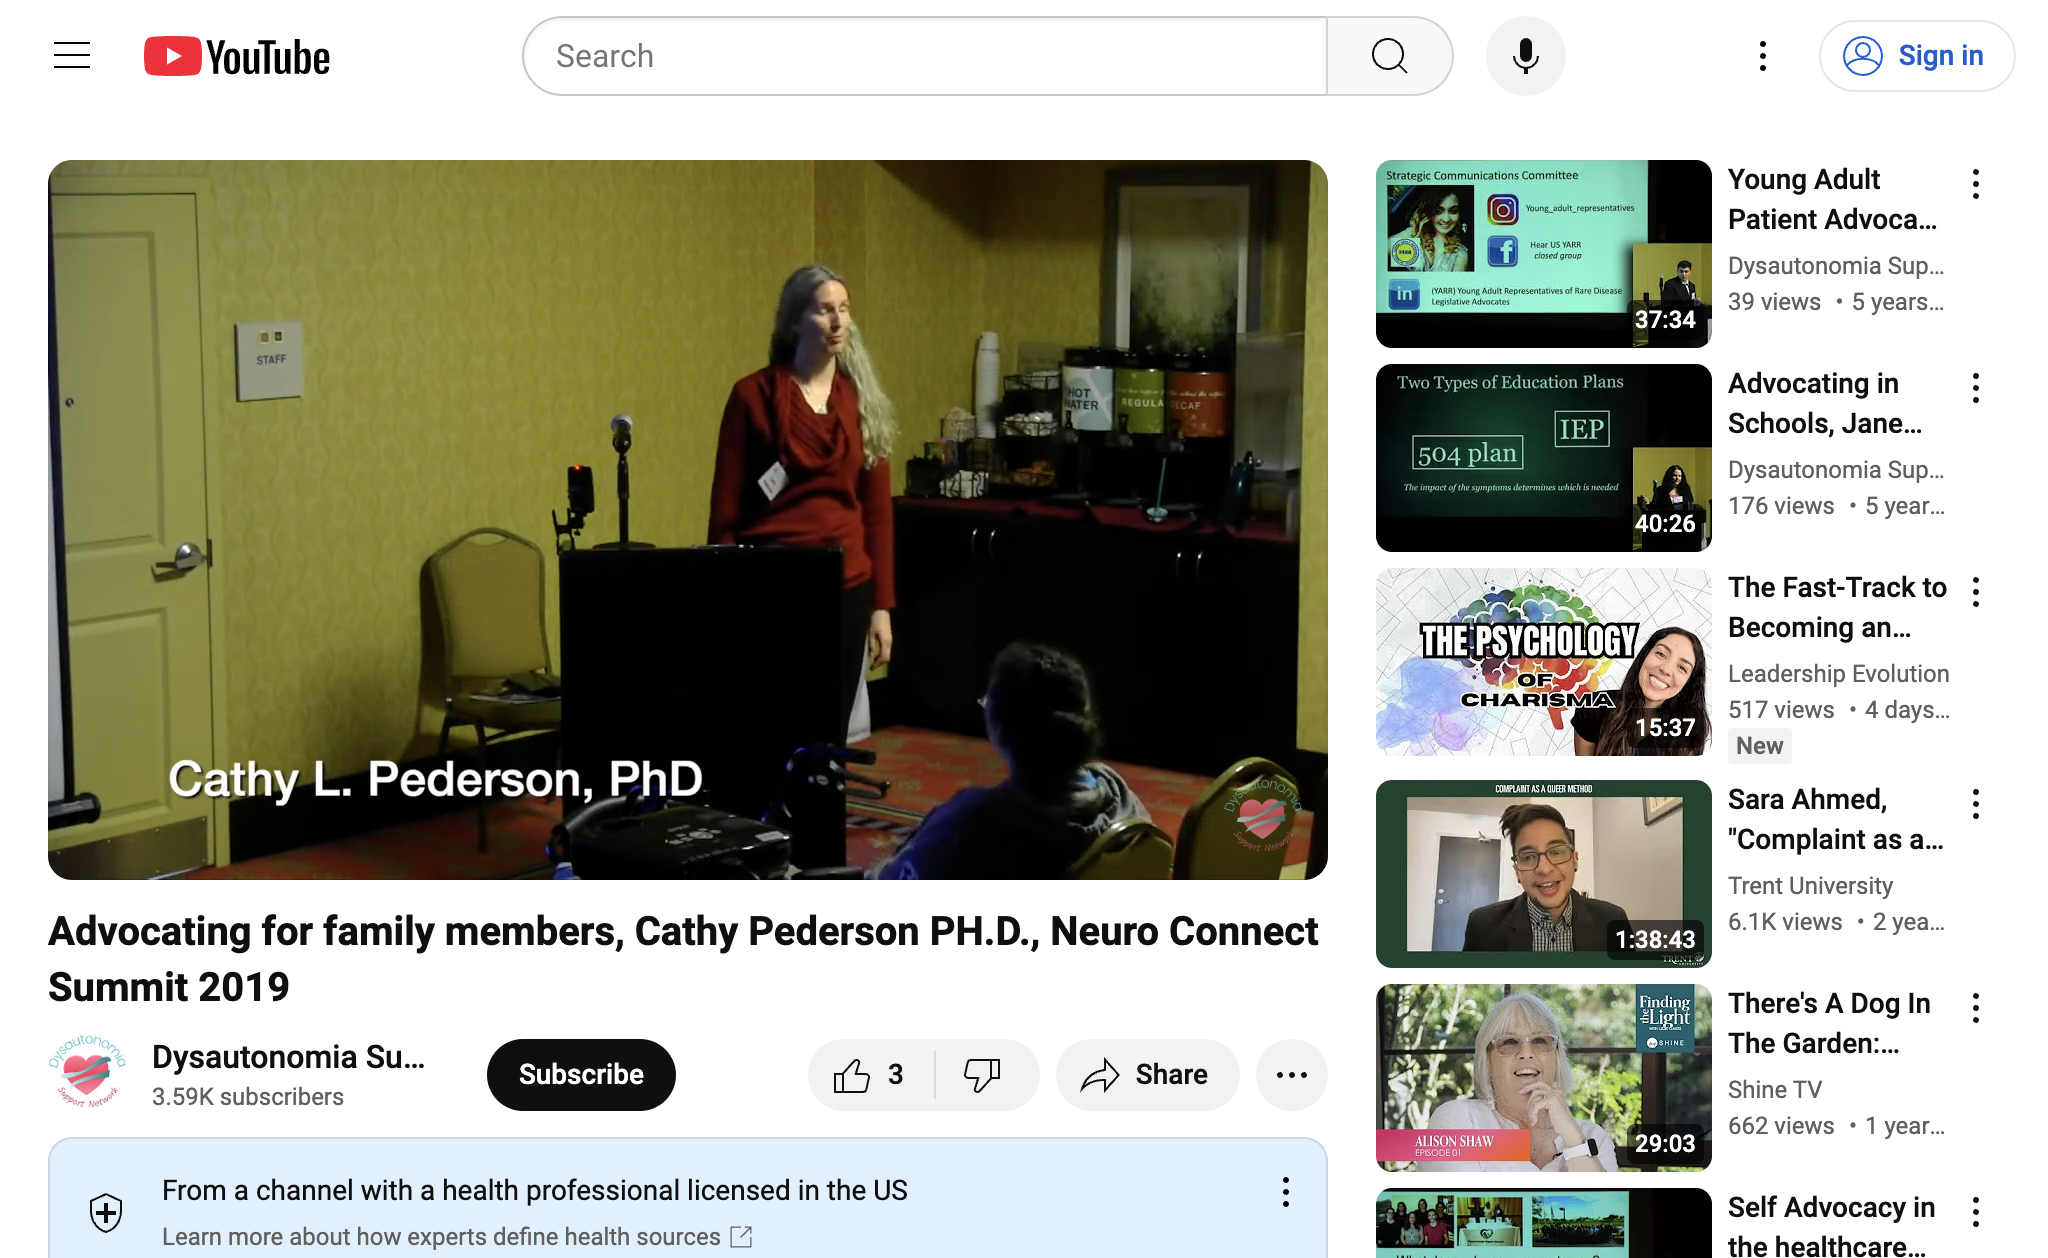Viewport: 2048px width, 1258px height.
Task: Click the New badge on Fast-Track video
Action: pyautogui.click(x=1759, y=746)
